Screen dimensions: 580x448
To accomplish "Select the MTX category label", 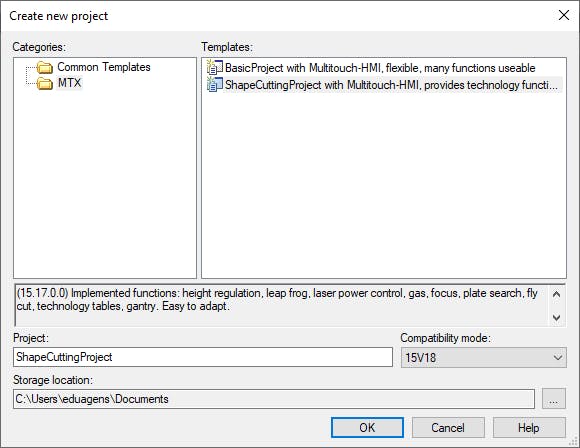I will click(69, 83).
